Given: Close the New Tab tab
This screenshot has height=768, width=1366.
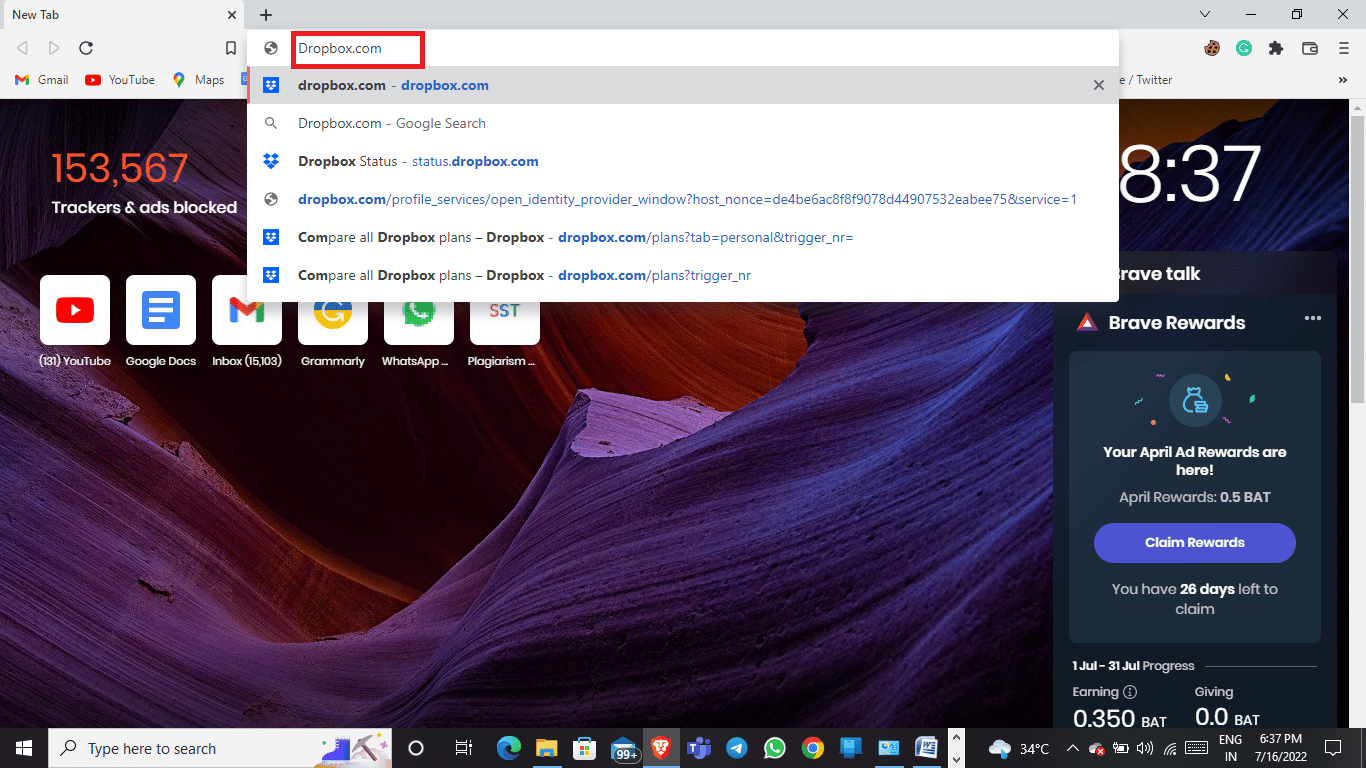Looking at the screenshot, I should [x=232, y=15].
